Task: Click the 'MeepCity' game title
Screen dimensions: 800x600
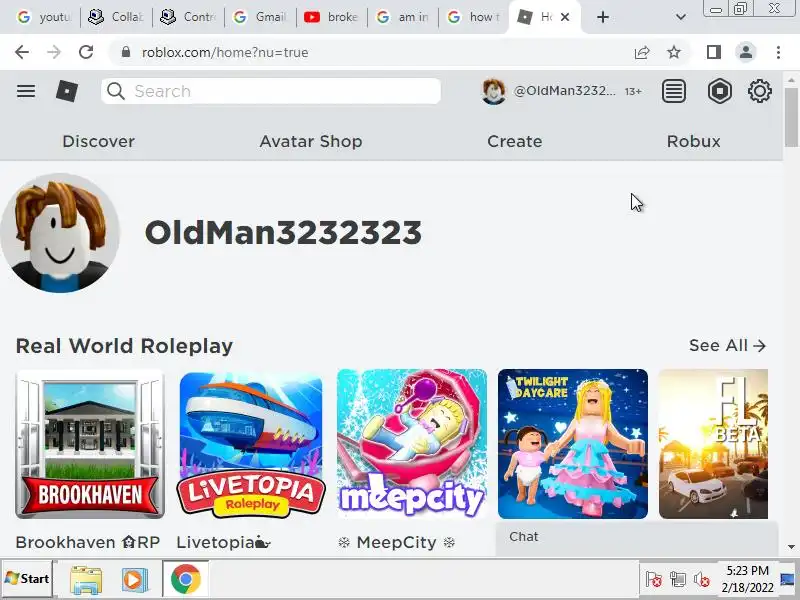Action: [396, 542]
